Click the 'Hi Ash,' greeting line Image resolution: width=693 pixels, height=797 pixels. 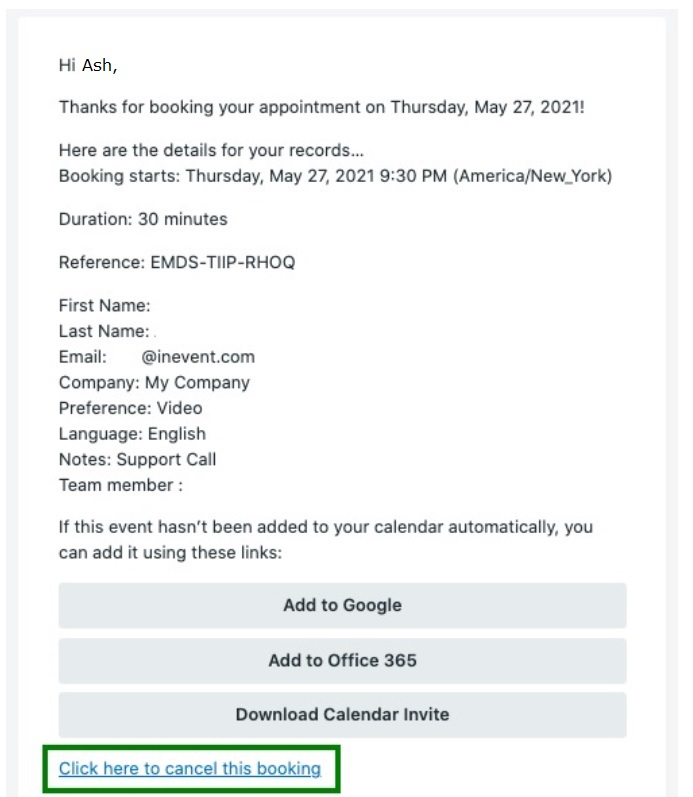88,66
